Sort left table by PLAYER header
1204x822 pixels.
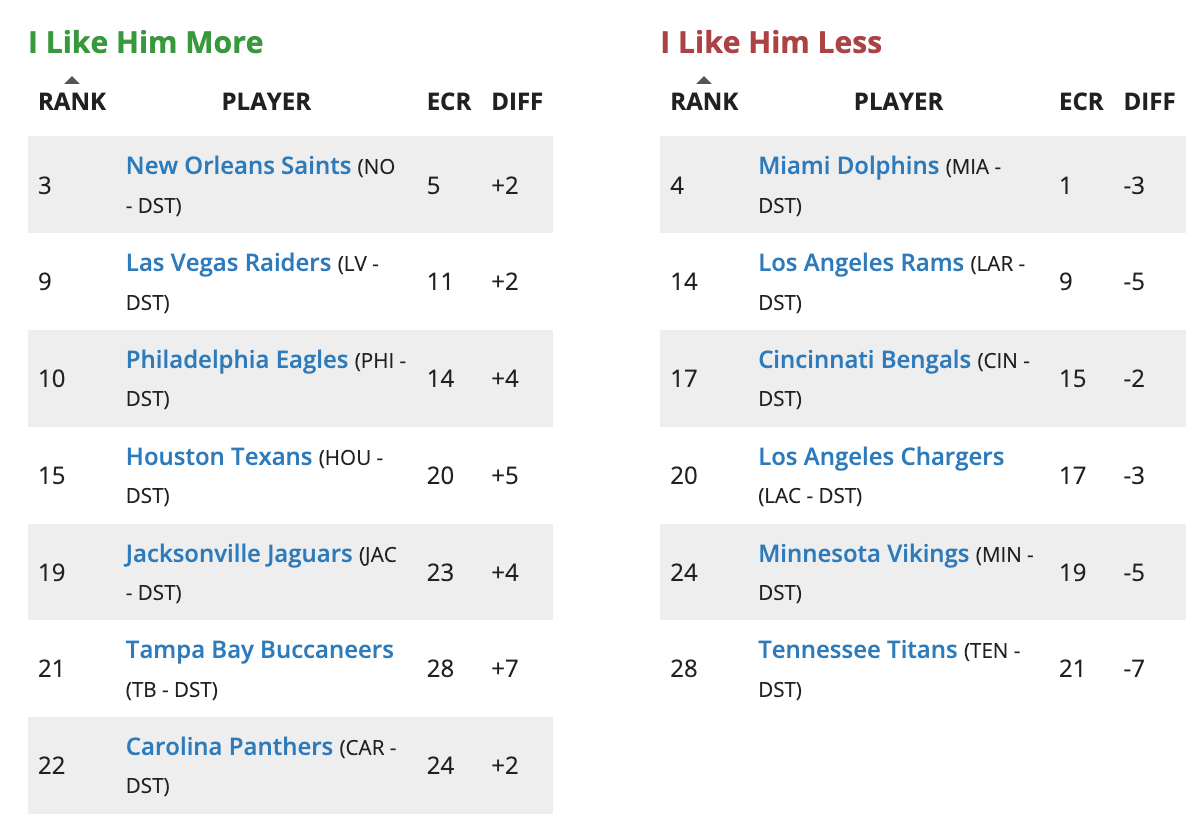point(266,102)
